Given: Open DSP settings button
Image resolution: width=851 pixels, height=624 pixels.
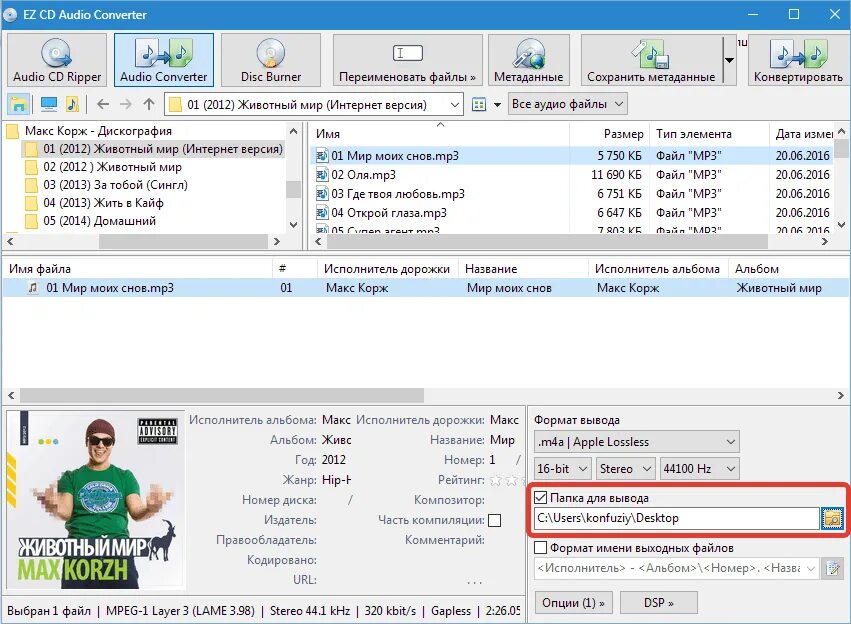Looking at the screenshot, I should tap(658, 603).
